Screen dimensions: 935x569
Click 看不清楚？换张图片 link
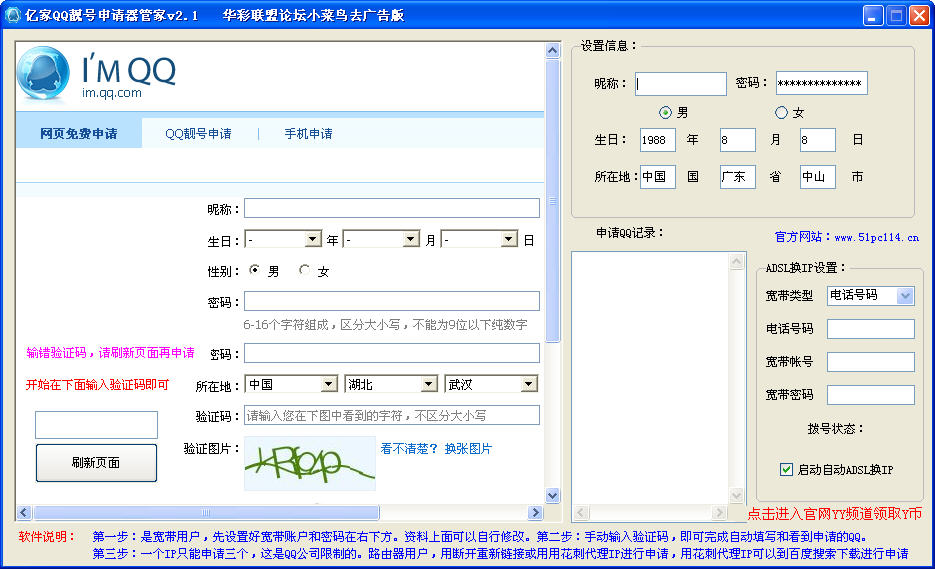pyautogui.click(x=436, y=449)
